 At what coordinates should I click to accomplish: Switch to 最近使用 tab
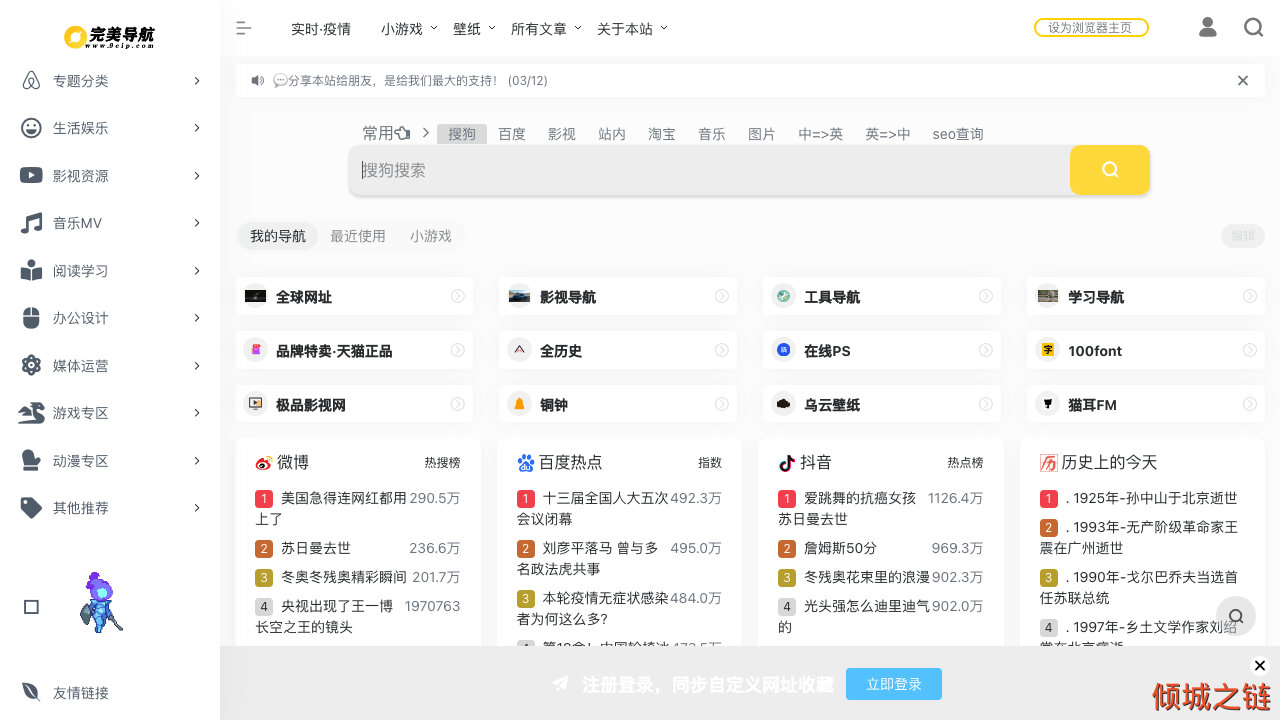(358, 236)
